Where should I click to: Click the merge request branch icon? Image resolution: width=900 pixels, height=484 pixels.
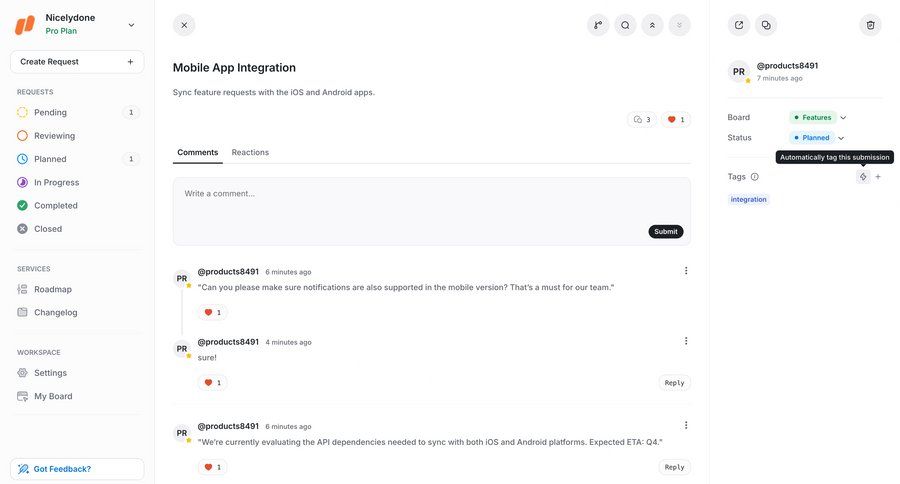[598, 25]
